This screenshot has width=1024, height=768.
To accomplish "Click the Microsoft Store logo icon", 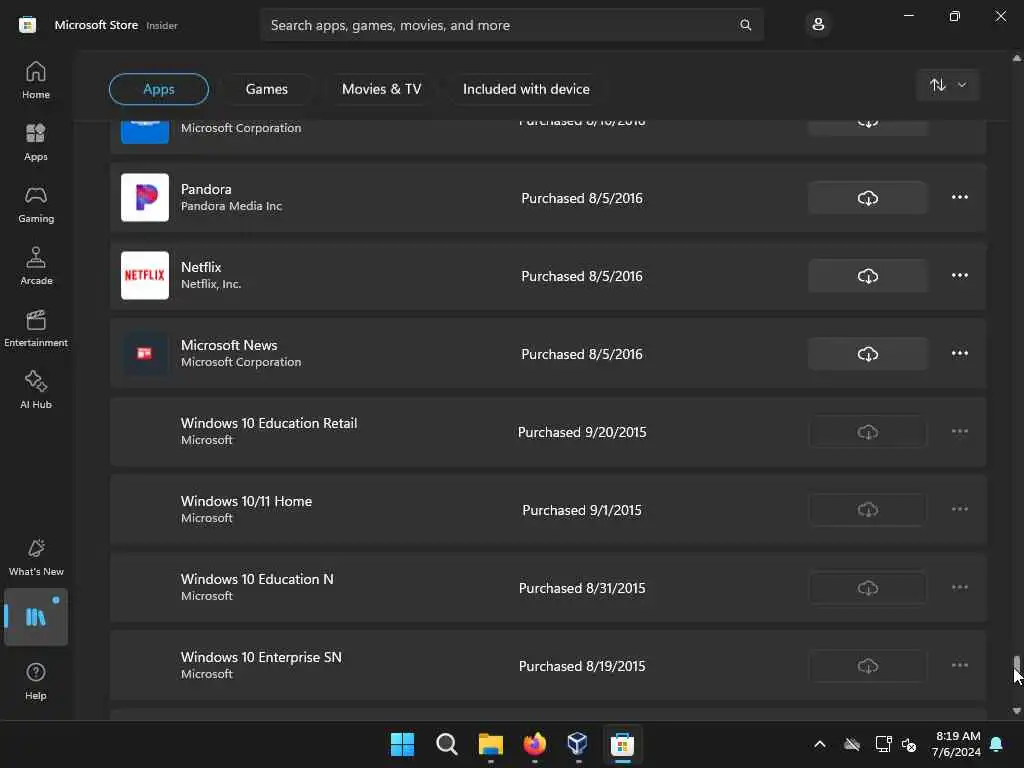I will [x=27, y=25].
